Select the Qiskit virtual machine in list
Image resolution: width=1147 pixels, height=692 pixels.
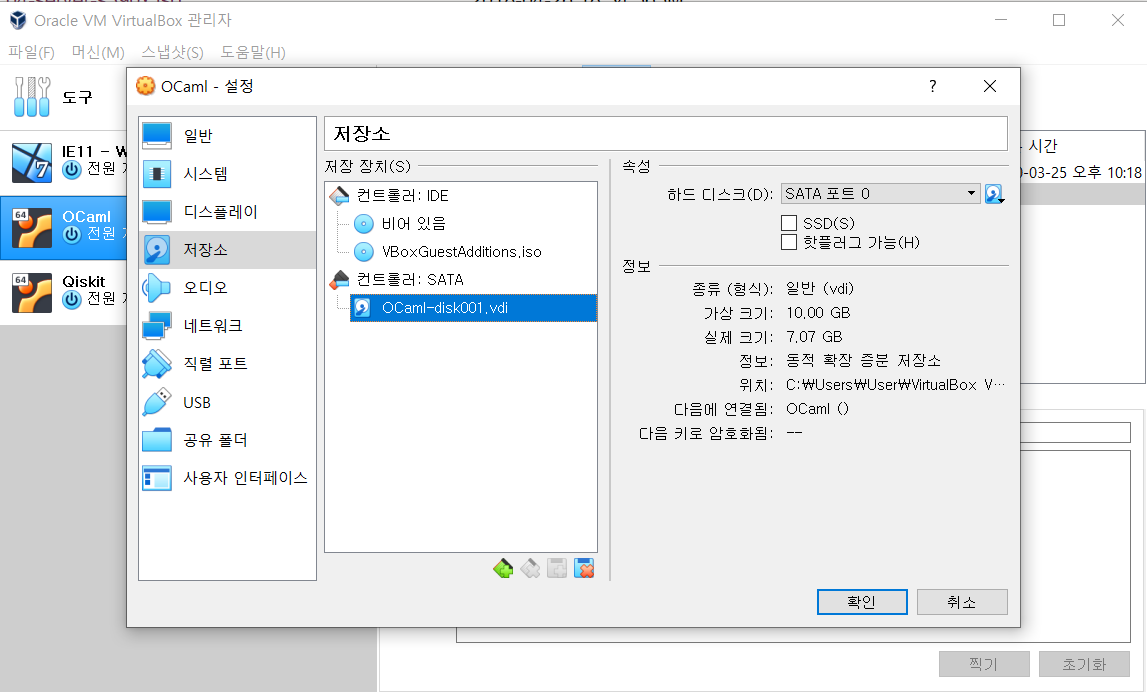click(x=64, y=292)
